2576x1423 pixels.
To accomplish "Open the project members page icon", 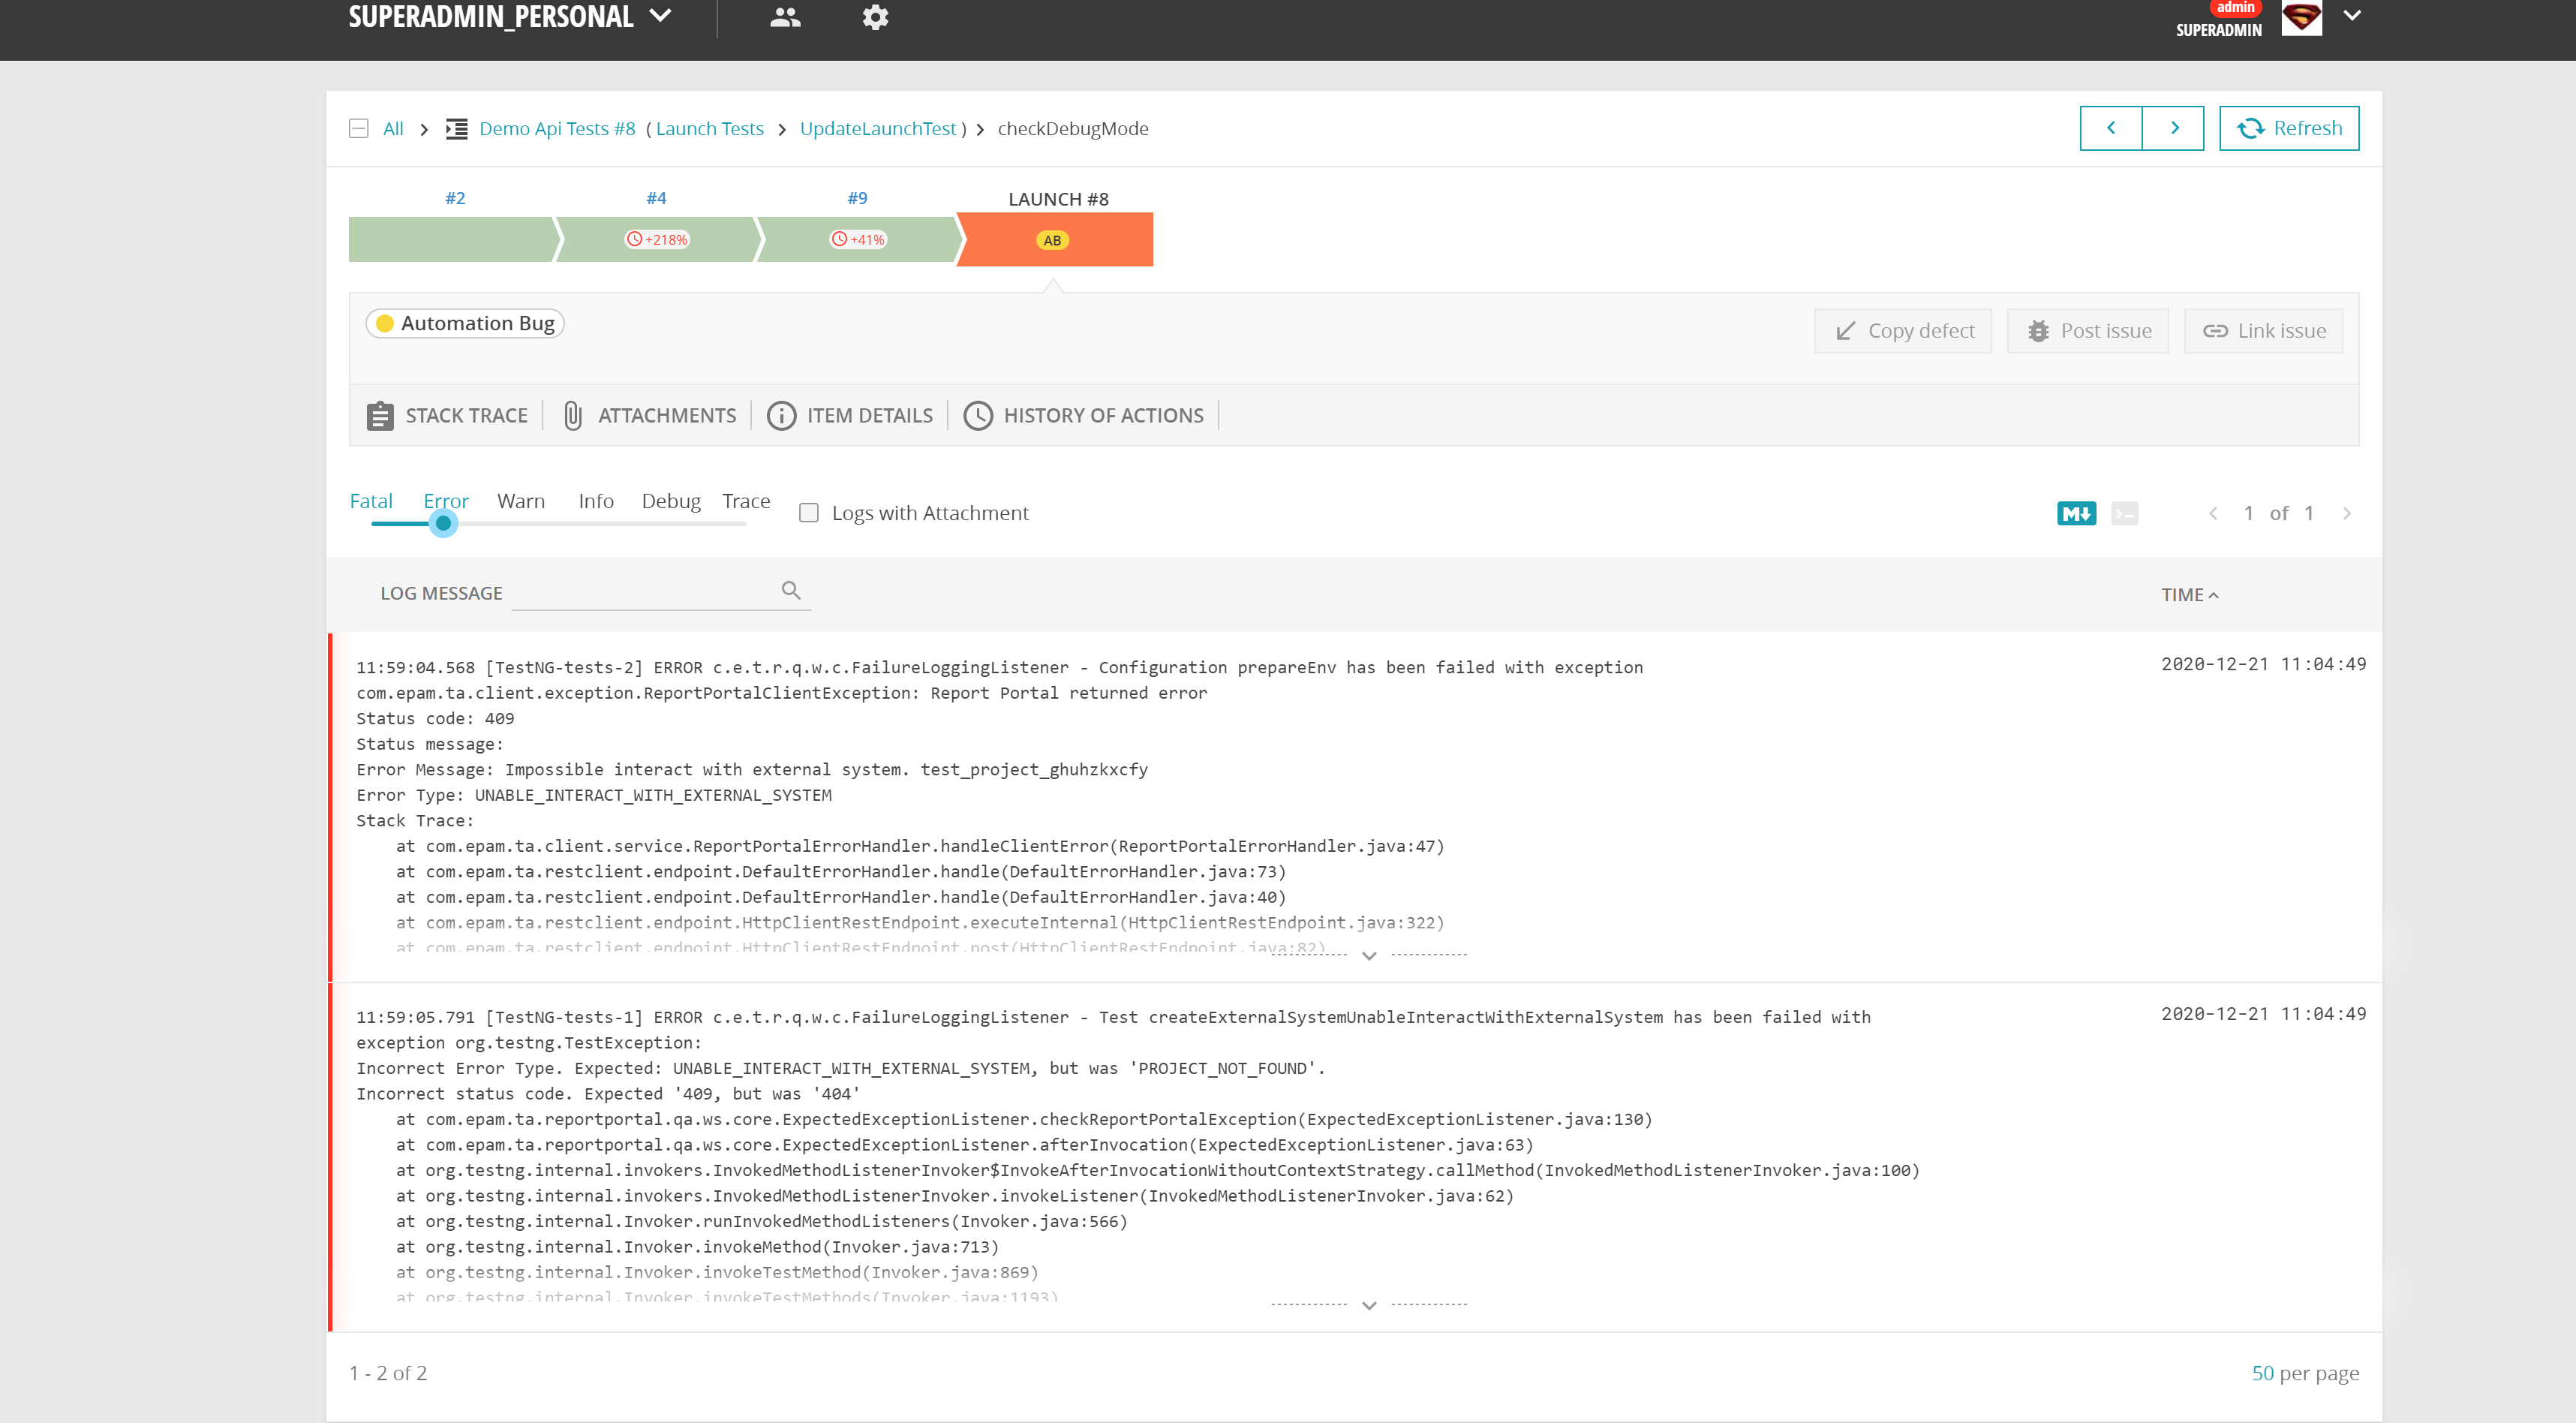I will (x=784, y=17).
